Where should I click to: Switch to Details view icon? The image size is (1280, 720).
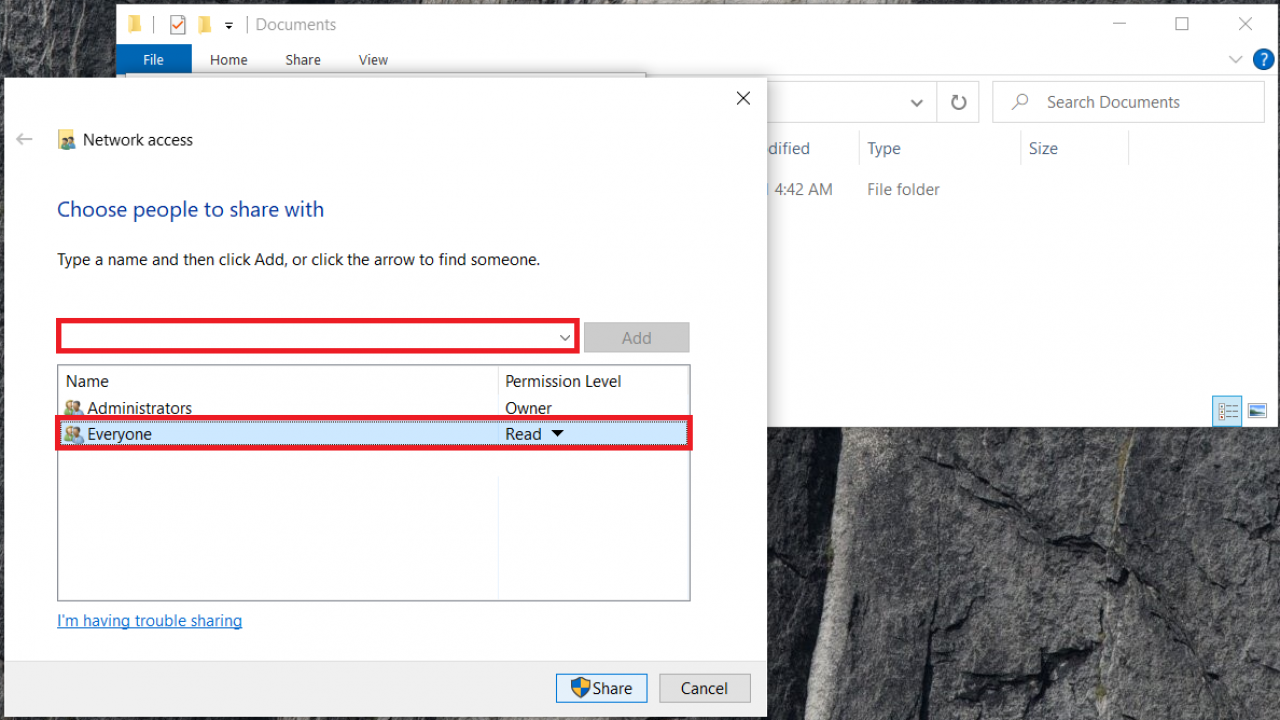coord(1228,411)
